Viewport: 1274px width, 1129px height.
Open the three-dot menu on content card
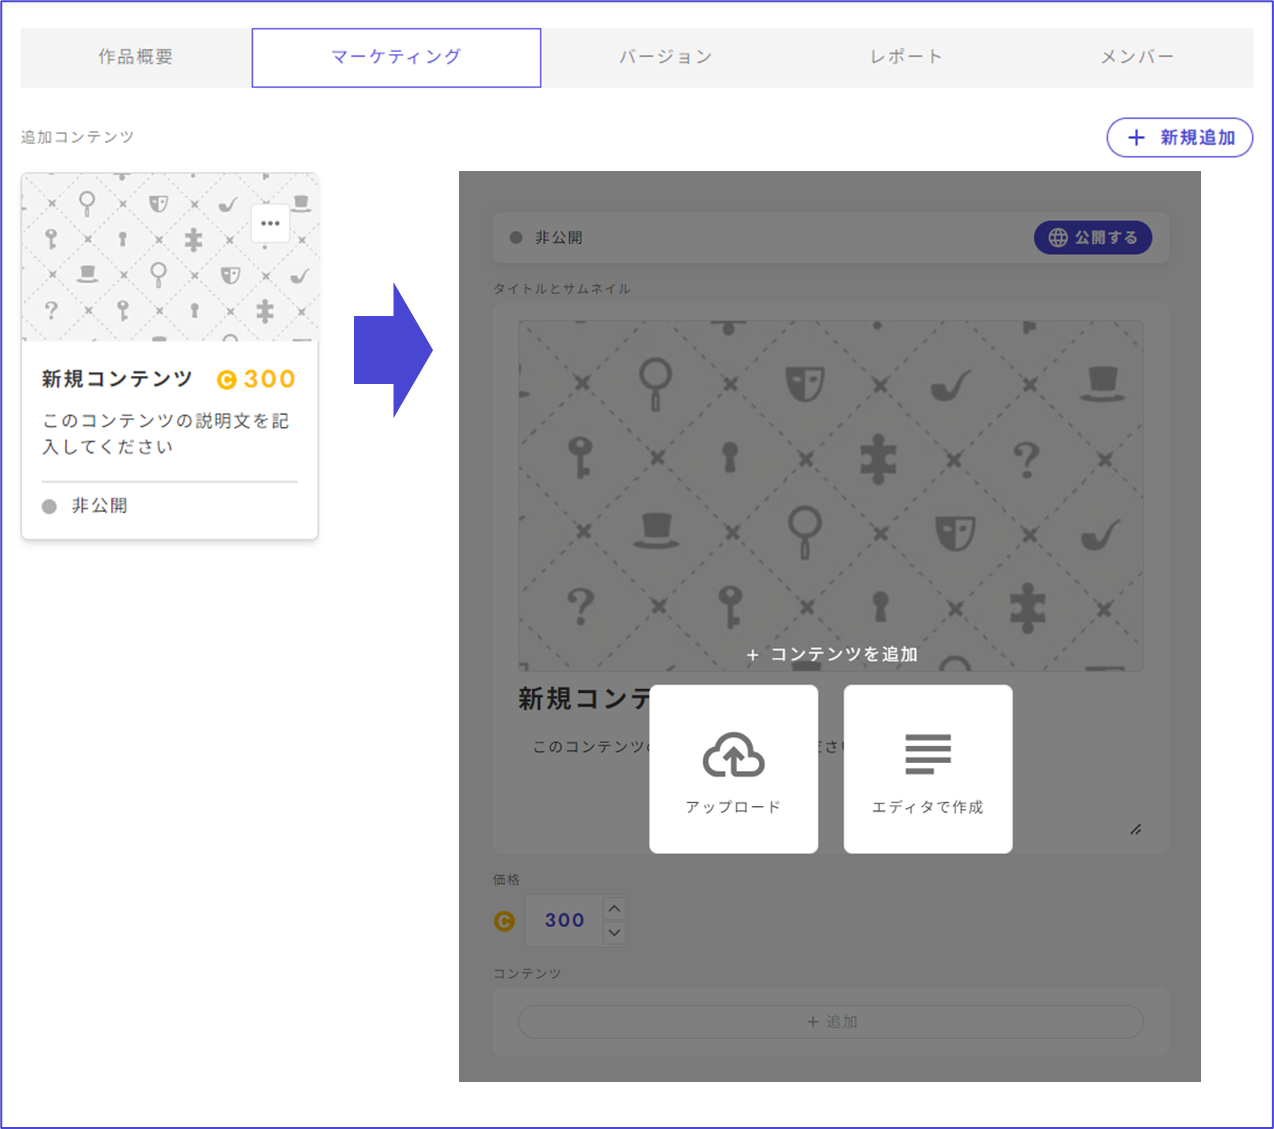tap(270, 224)
